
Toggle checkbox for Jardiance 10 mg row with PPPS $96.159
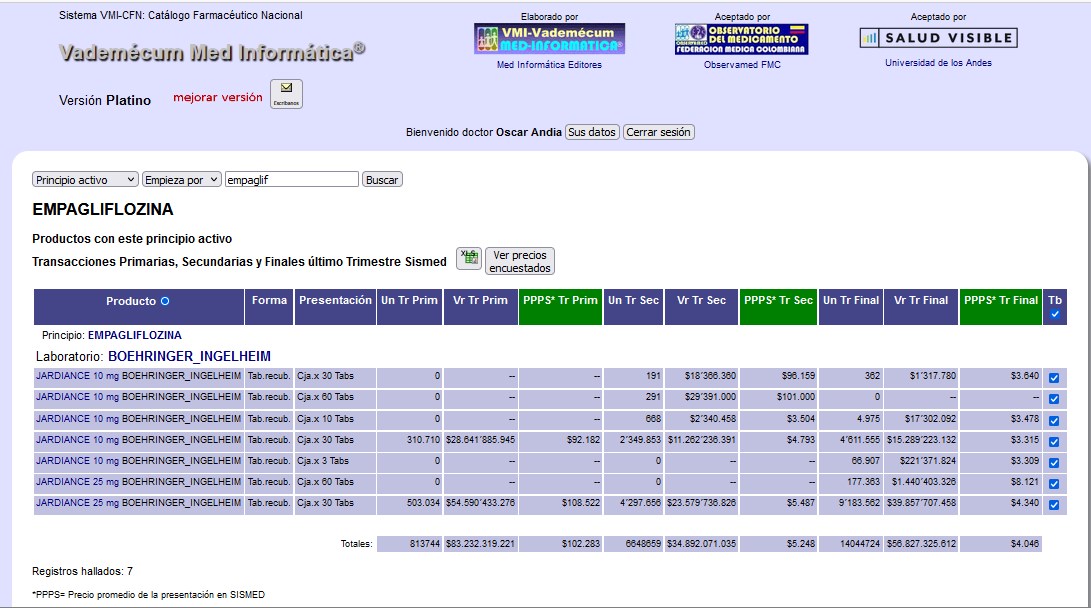1054,378
